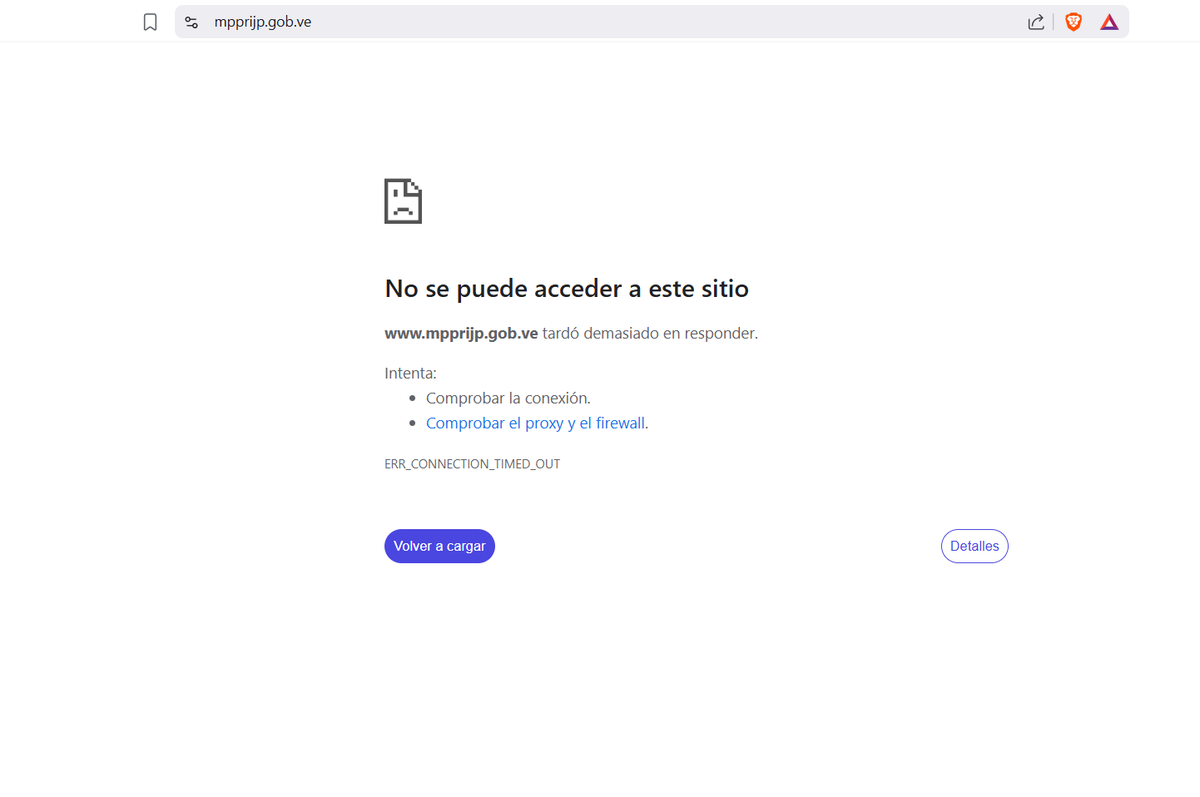Click the heading No se puede acceder a este sitio
Viewport: 1200px width, 797px height.
[x=567, y=289]
